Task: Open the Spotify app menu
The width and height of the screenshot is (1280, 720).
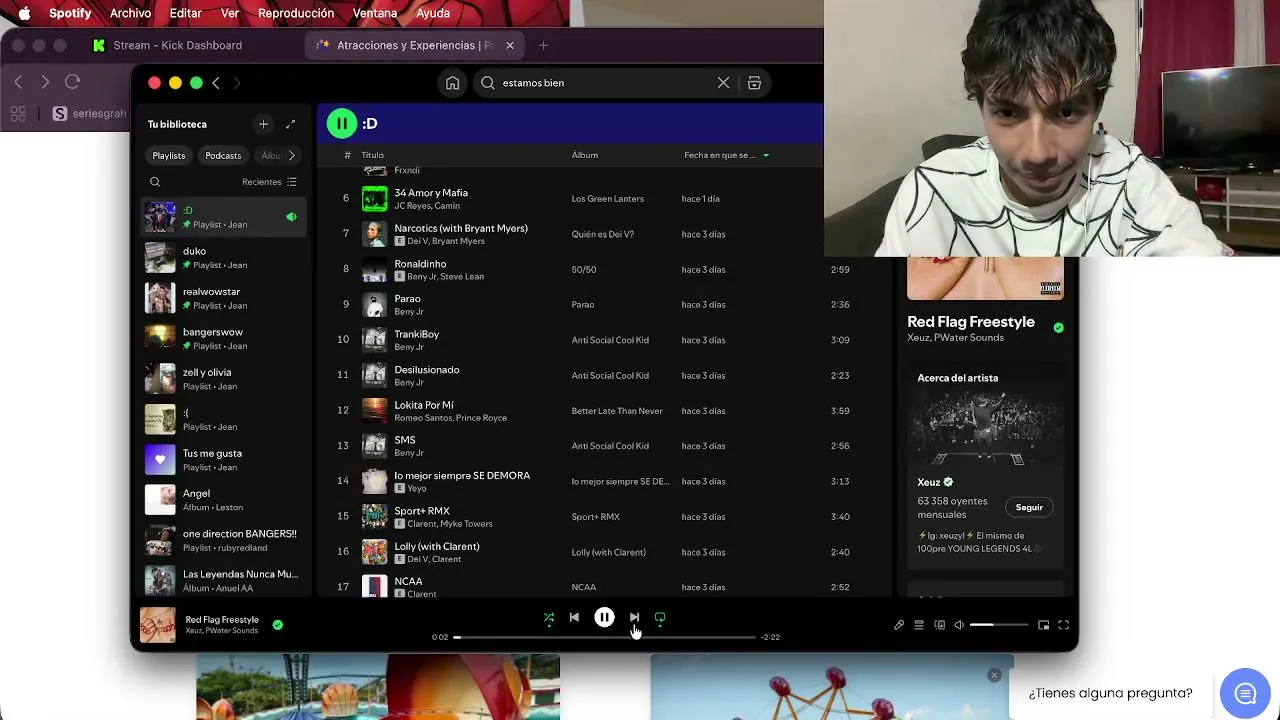Action: click(70, 13)
